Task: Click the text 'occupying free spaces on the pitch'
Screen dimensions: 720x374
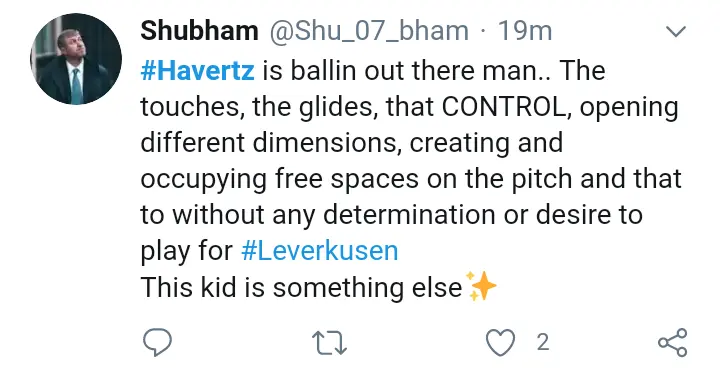Action: coord(358,180)
